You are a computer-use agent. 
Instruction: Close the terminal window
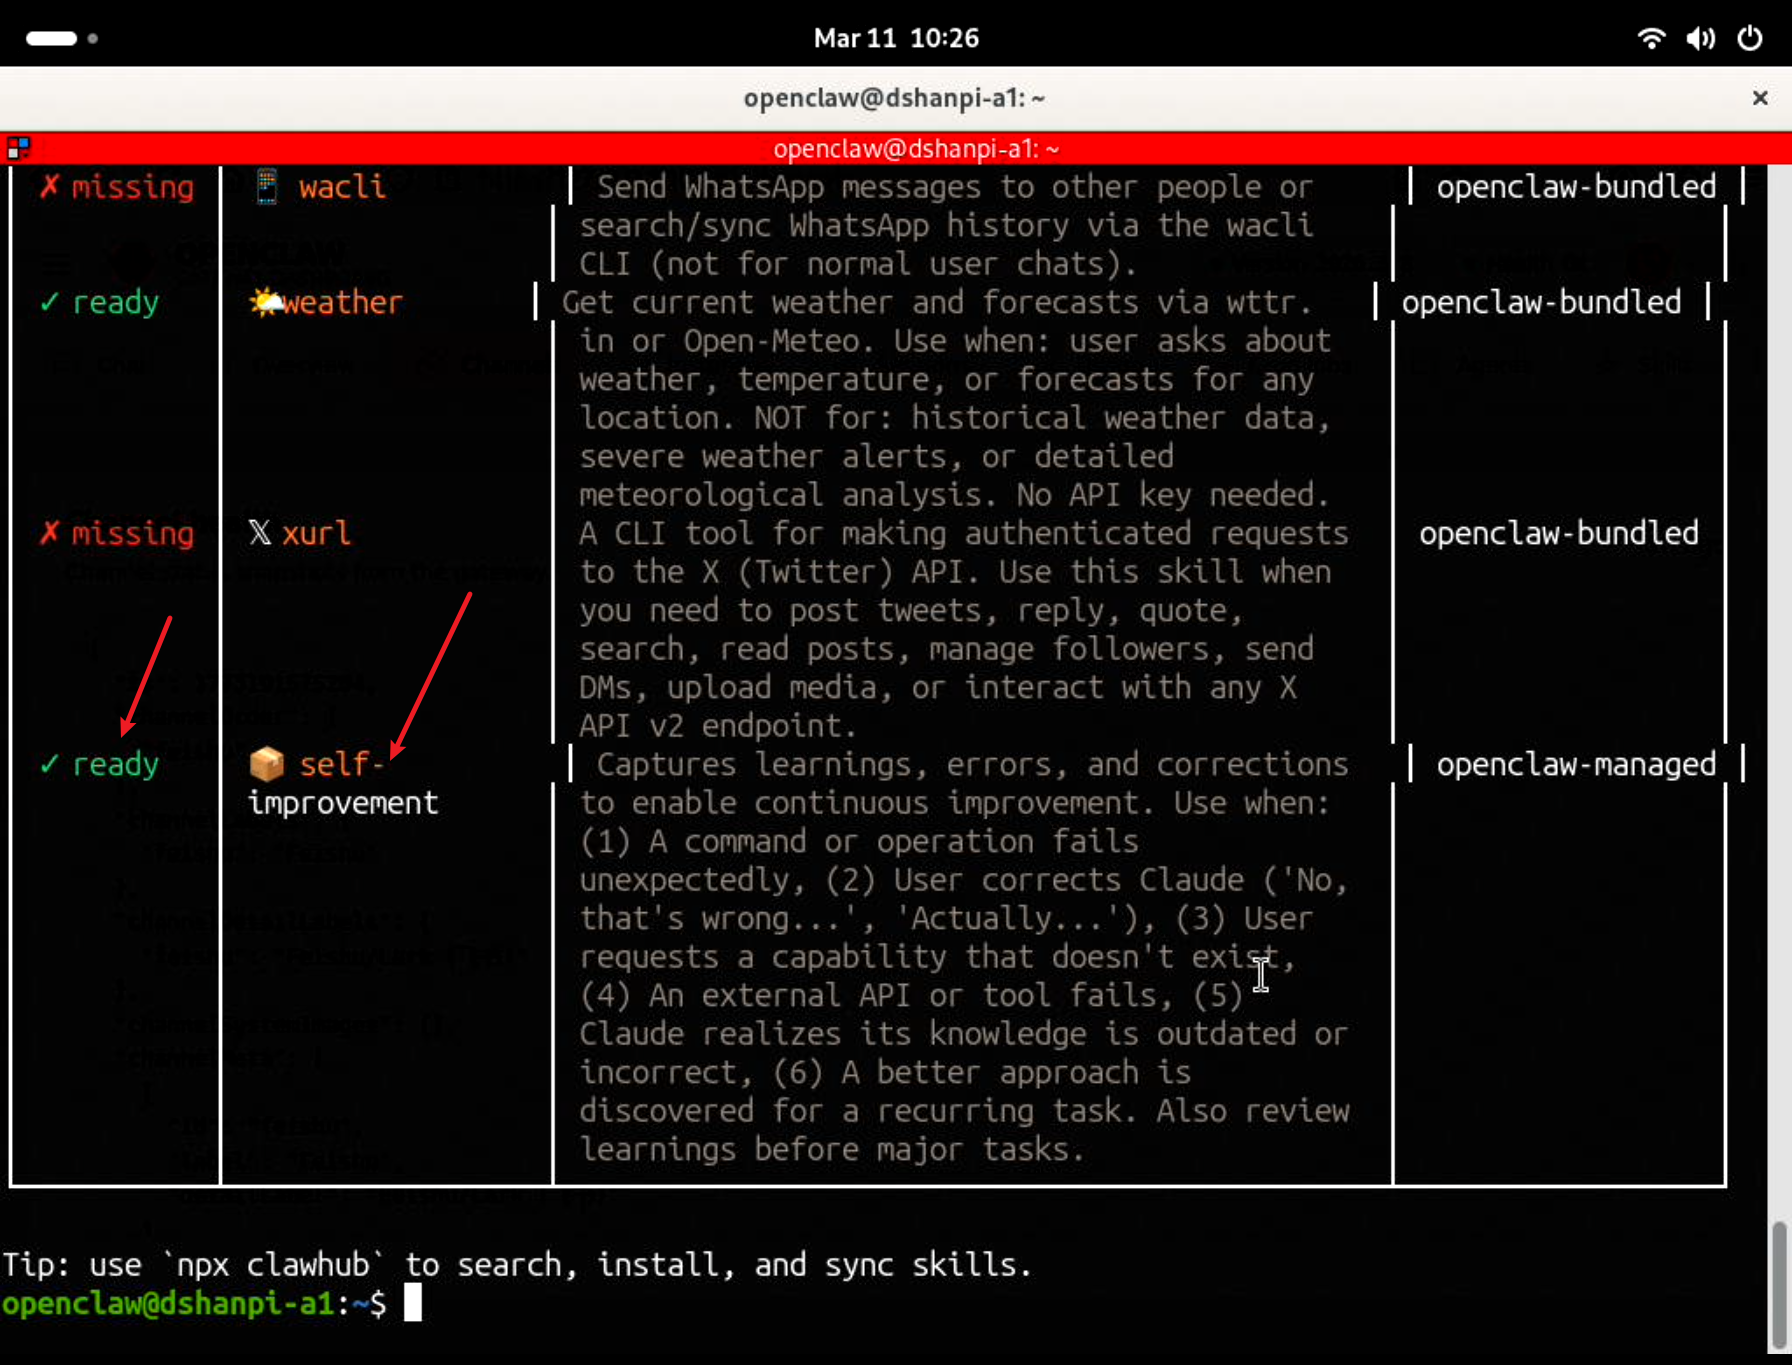click(1760, 98)
